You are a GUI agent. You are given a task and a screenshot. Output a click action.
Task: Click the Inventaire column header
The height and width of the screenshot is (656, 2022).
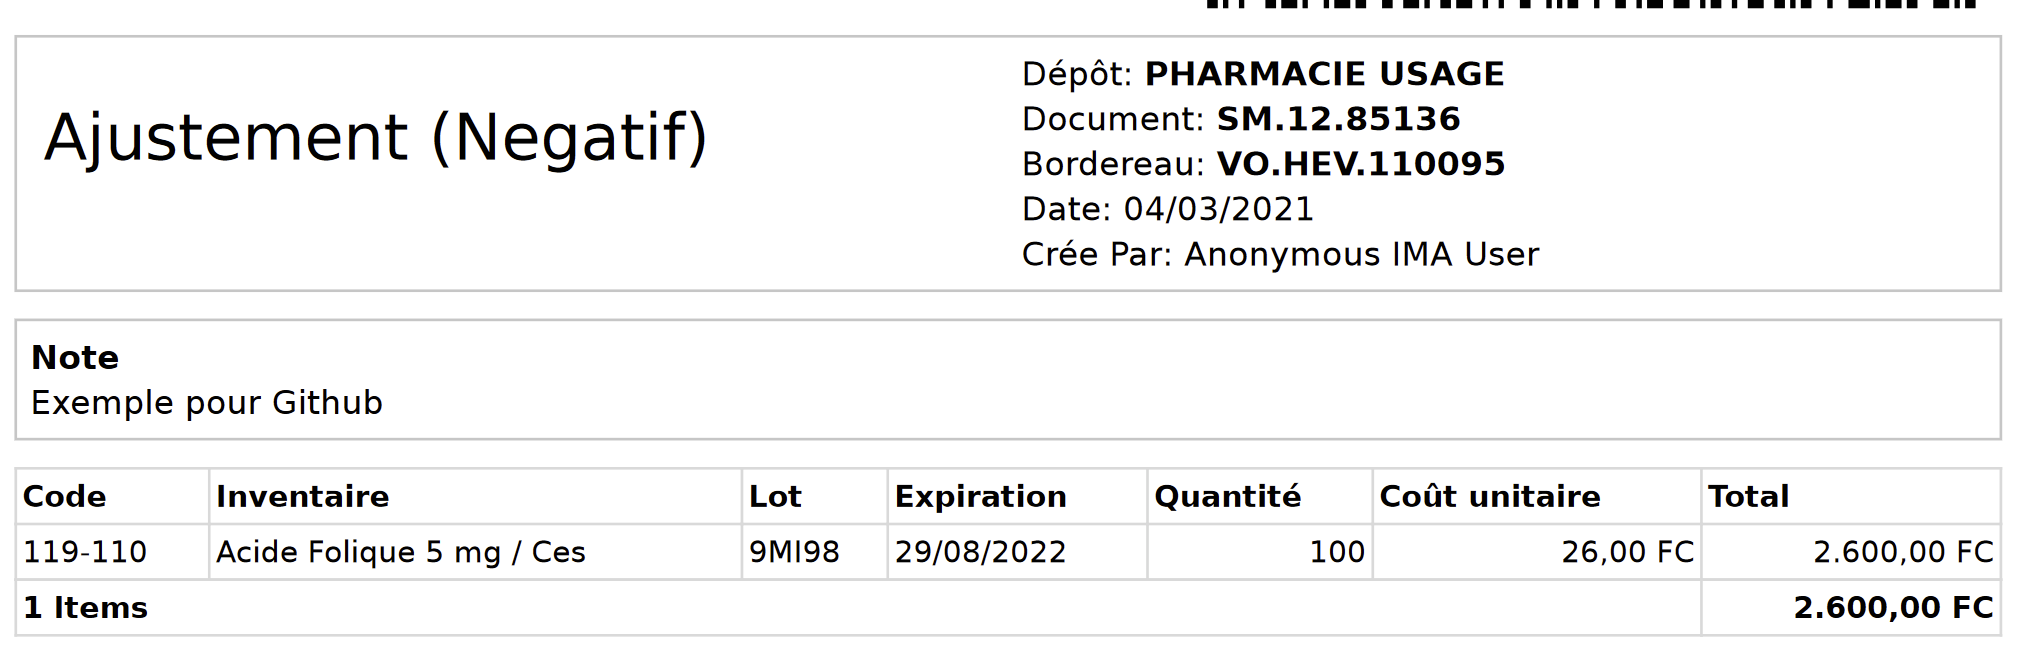302,496
